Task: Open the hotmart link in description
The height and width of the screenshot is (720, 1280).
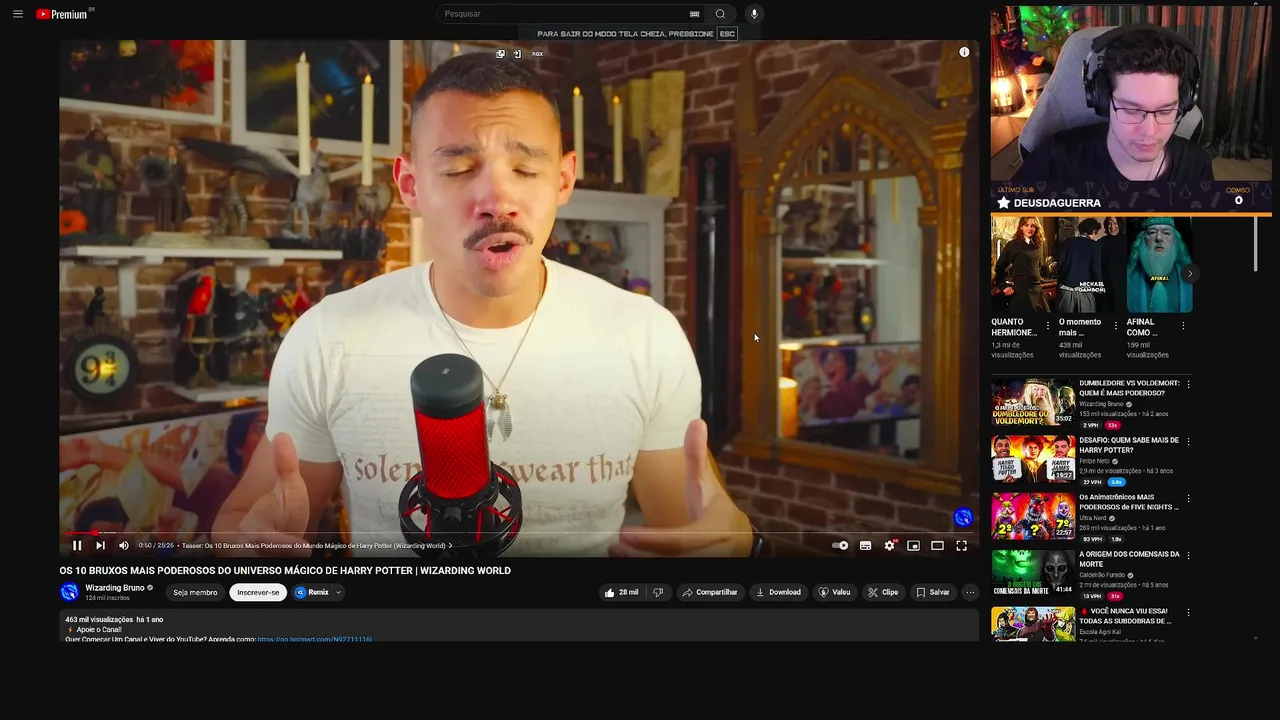Action: click(314, 639)
